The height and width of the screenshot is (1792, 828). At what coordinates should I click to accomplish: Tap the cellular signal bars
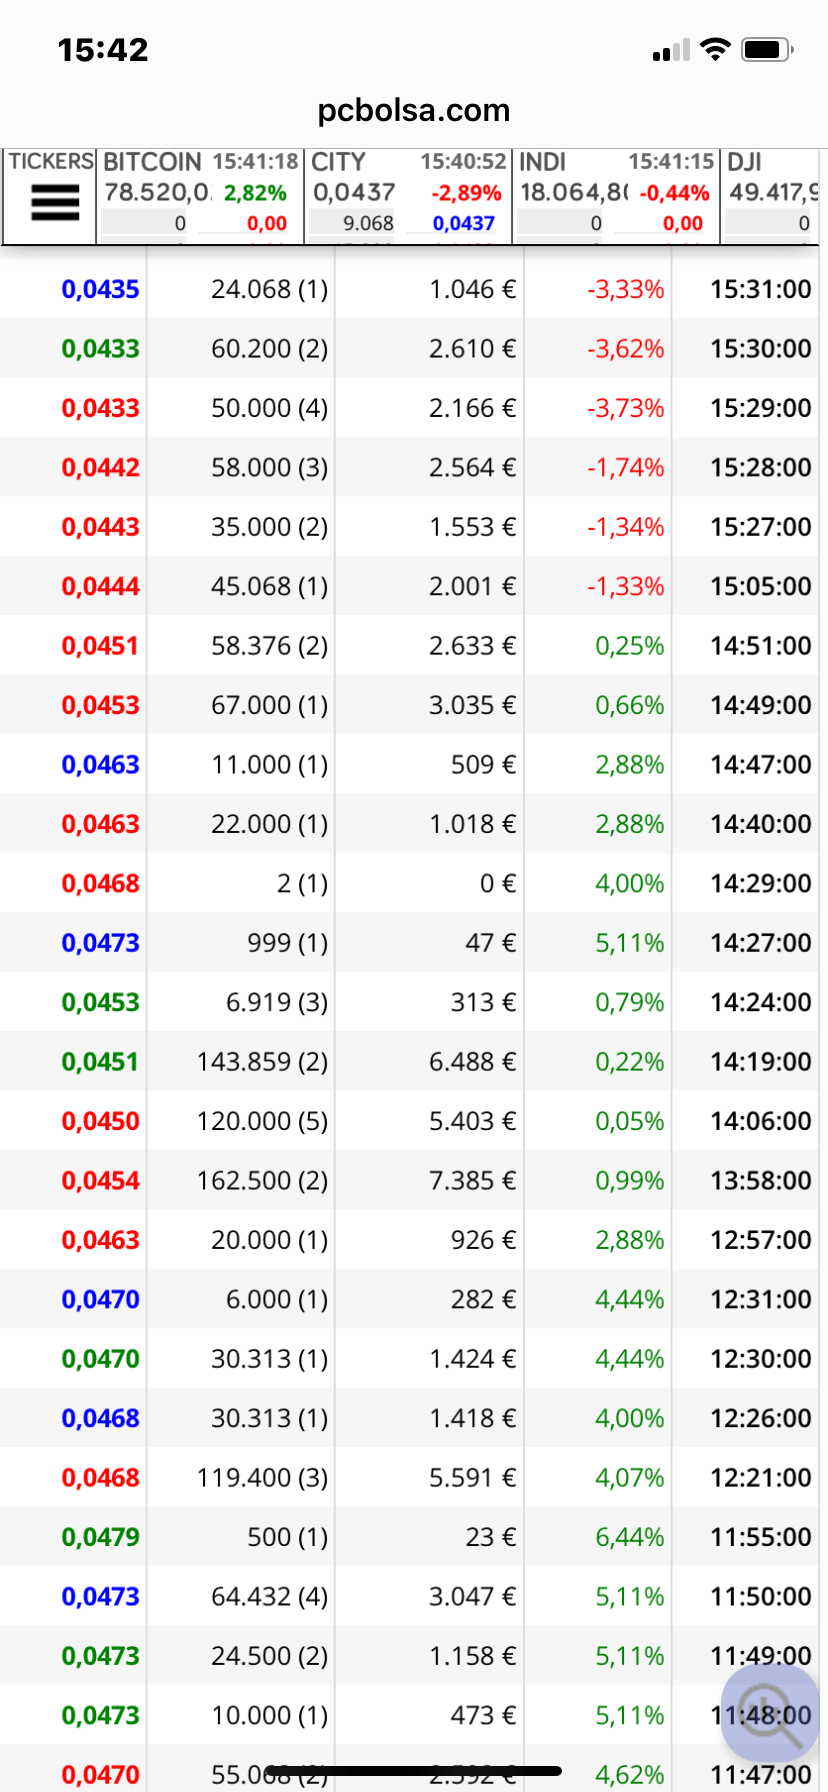[671, 50]
